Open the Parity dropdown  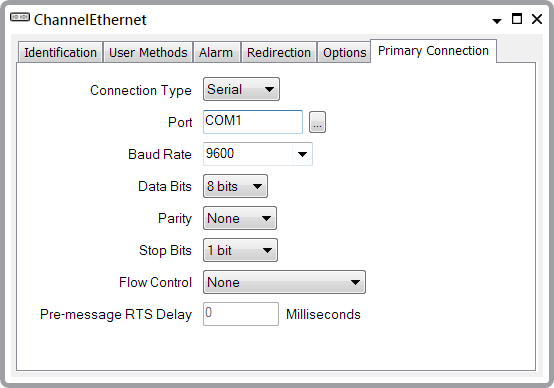(x=240, y=218)
